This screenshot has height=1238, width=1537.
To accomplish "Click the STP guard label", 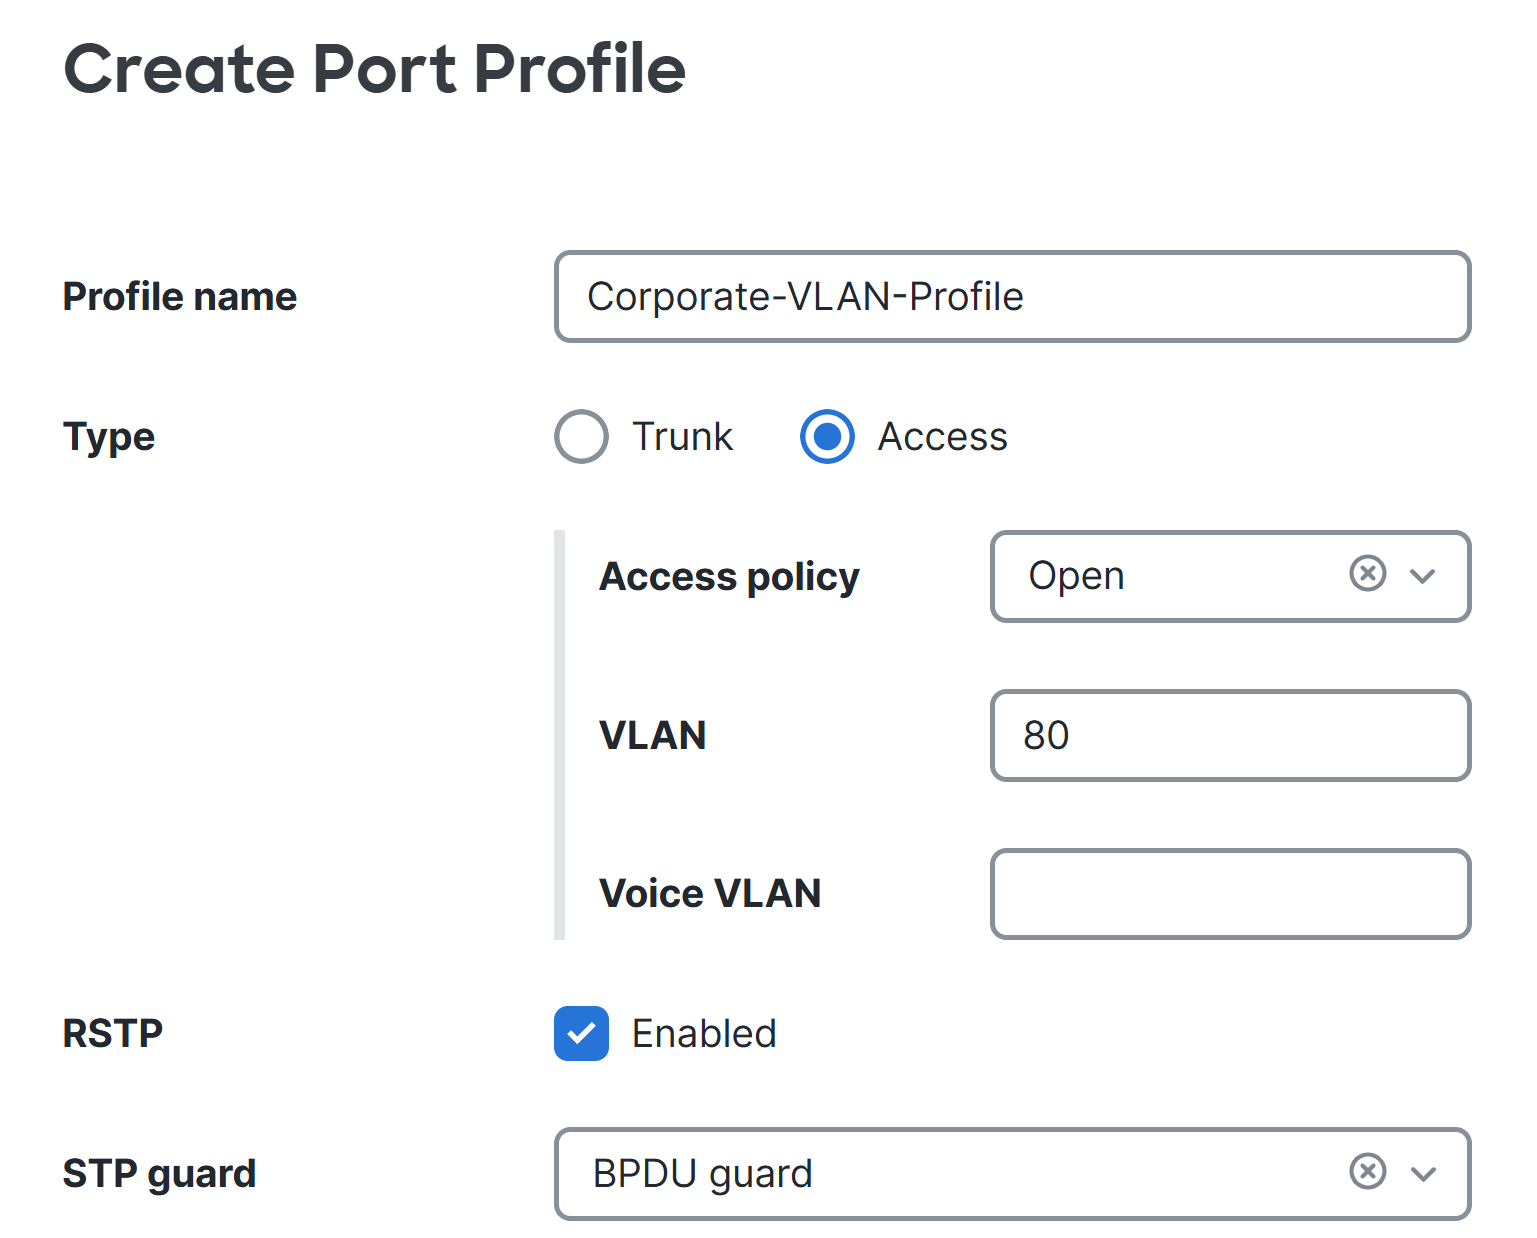I will [160, 1174].
